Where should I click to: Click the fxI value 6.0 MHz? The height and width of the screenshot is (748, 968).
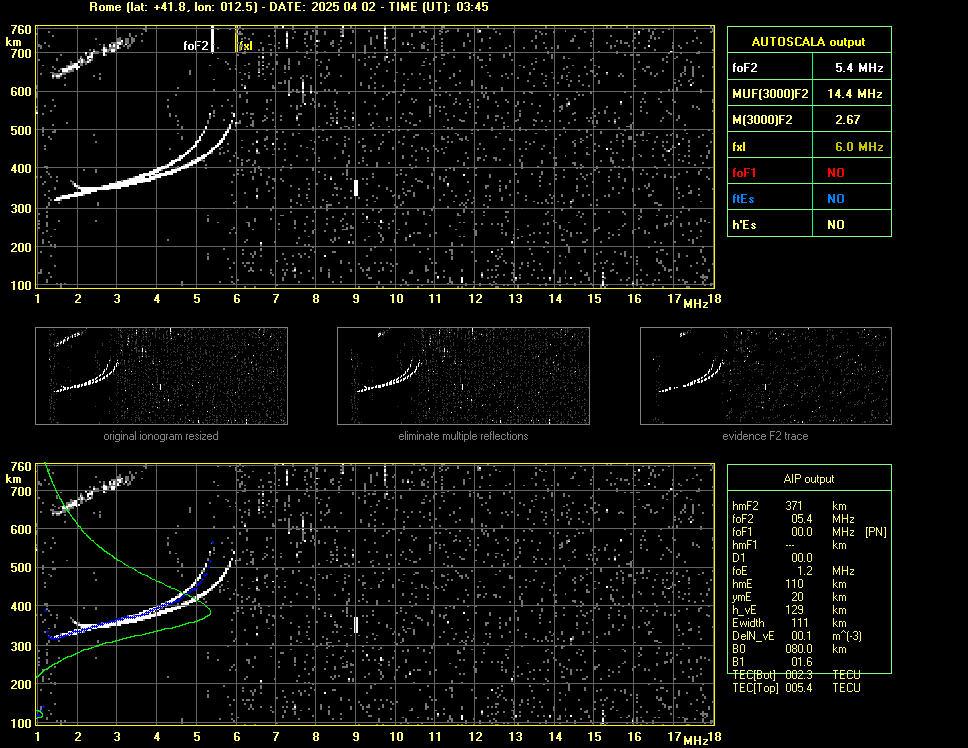(x=859, y=147)
